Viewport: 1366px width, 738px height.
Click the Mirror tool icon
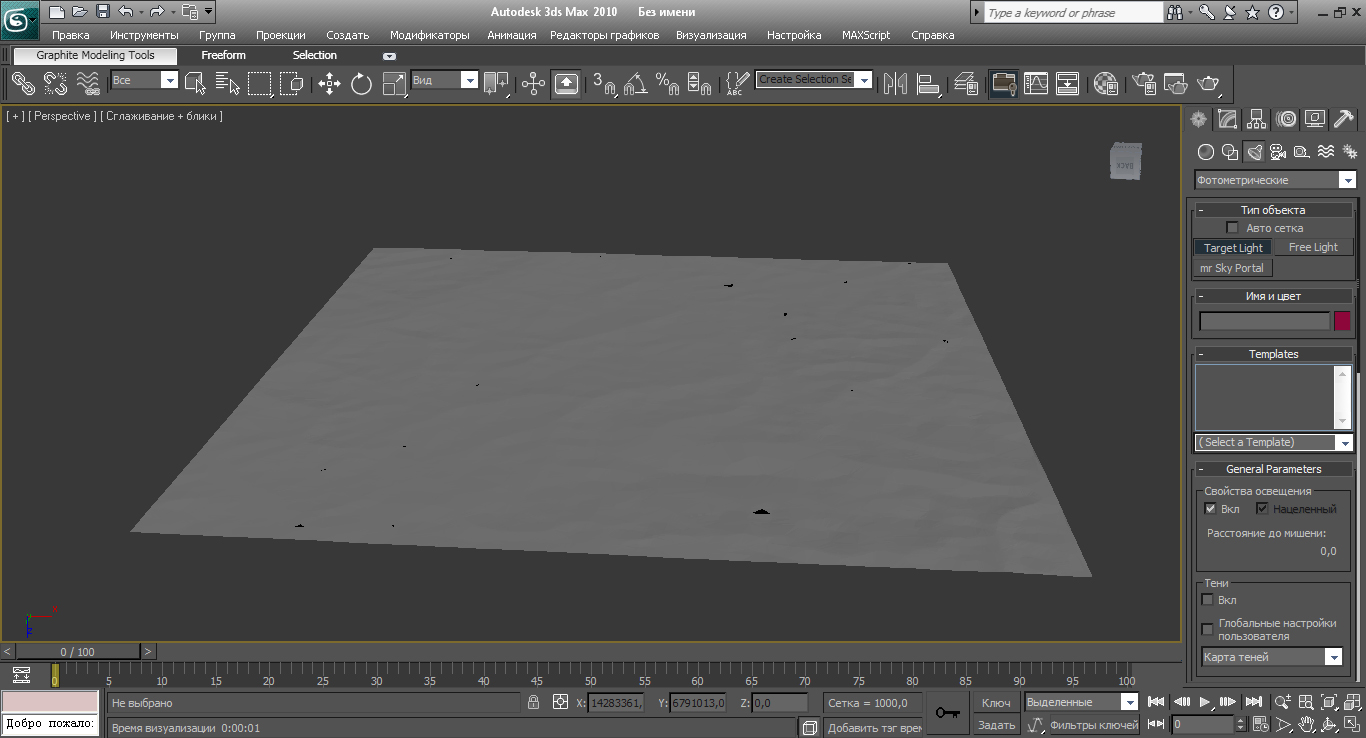click(x=894, y=84)
